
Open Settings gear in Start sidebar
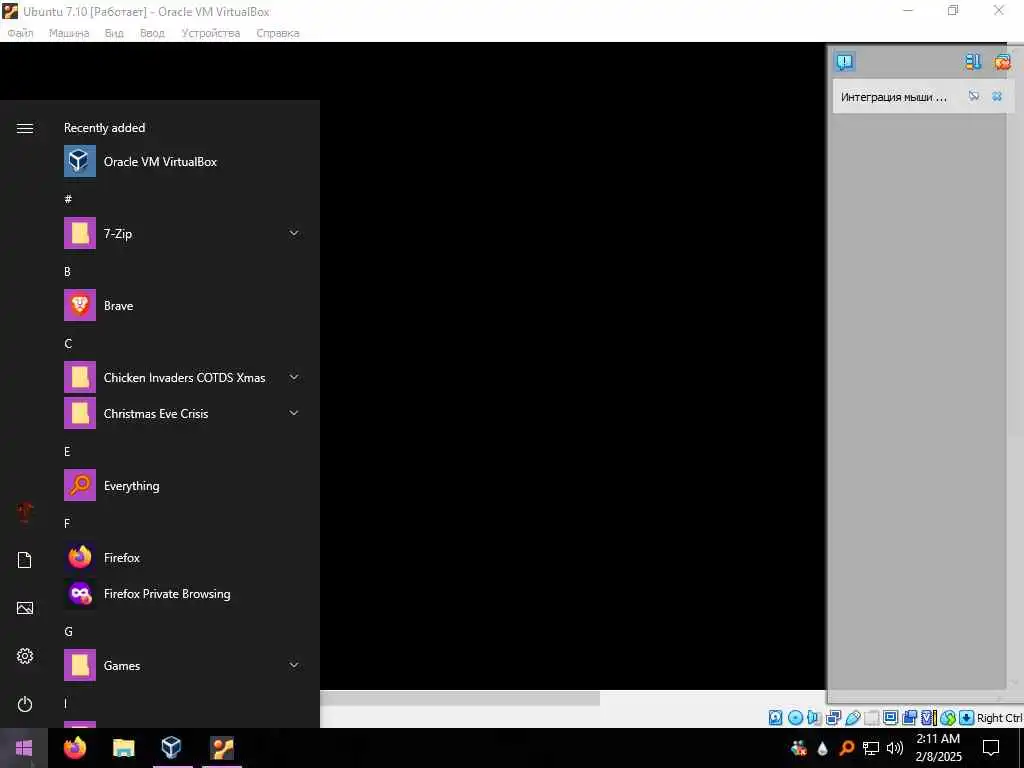25,656
